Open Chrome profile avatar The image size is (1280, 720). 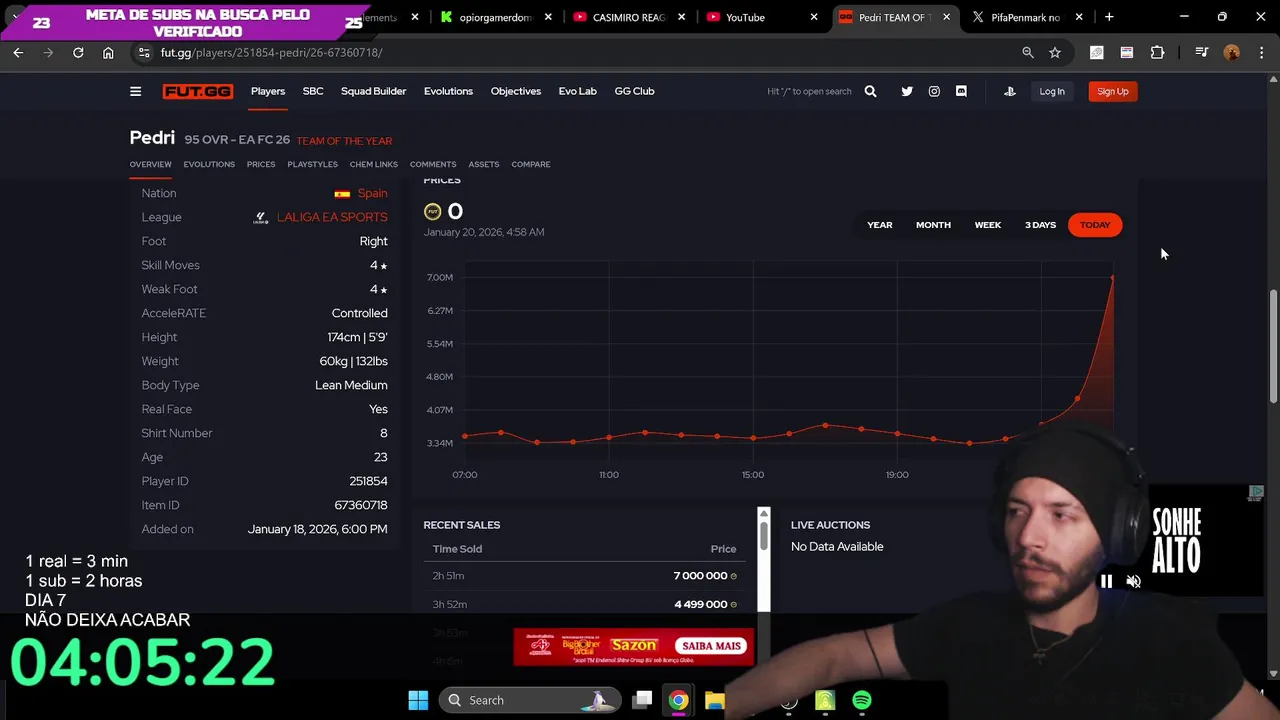tap(1232, 52)
